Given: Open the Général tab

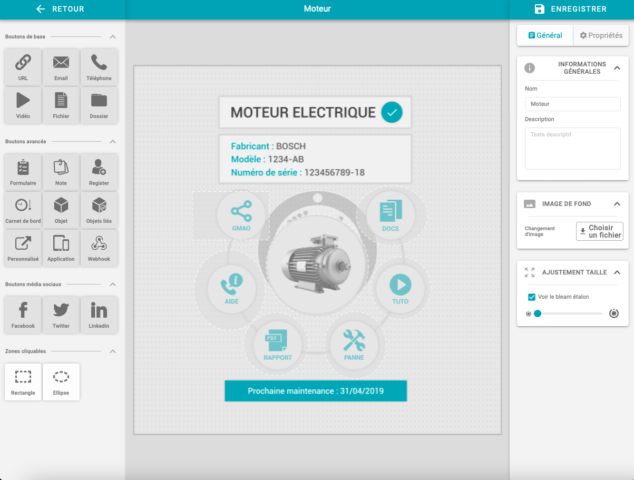Looking at the screenshot, I should [545, 35].
